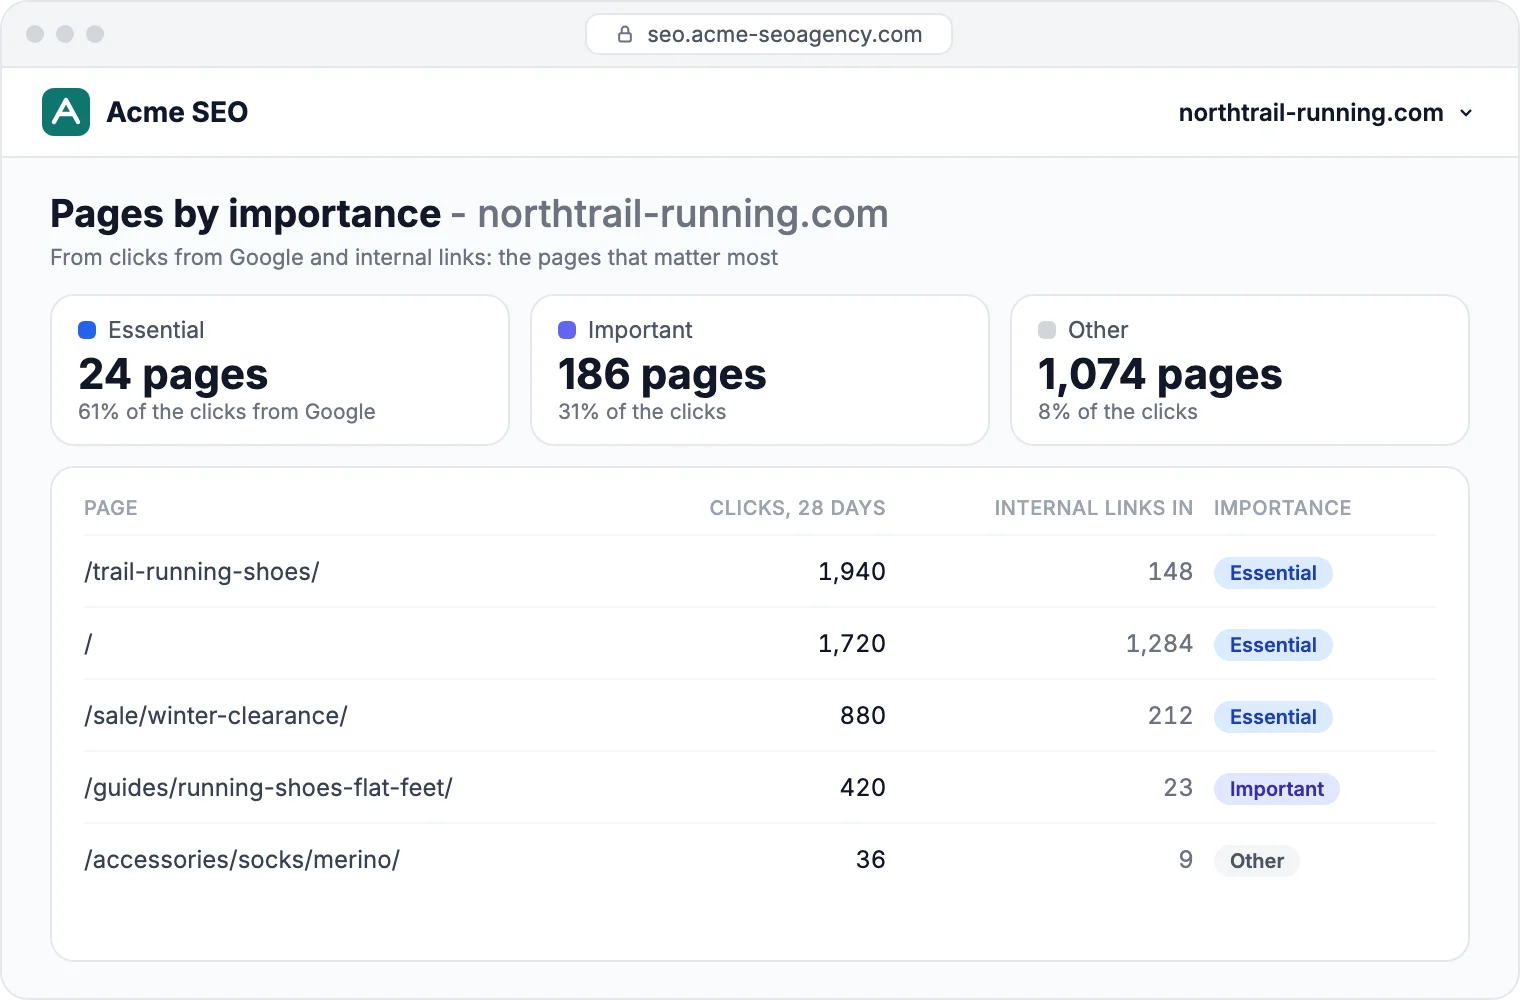Click the seo.acme-seoagency.com address bar
Viewport: 1520px width, 1000px height.
pos(769,34)
